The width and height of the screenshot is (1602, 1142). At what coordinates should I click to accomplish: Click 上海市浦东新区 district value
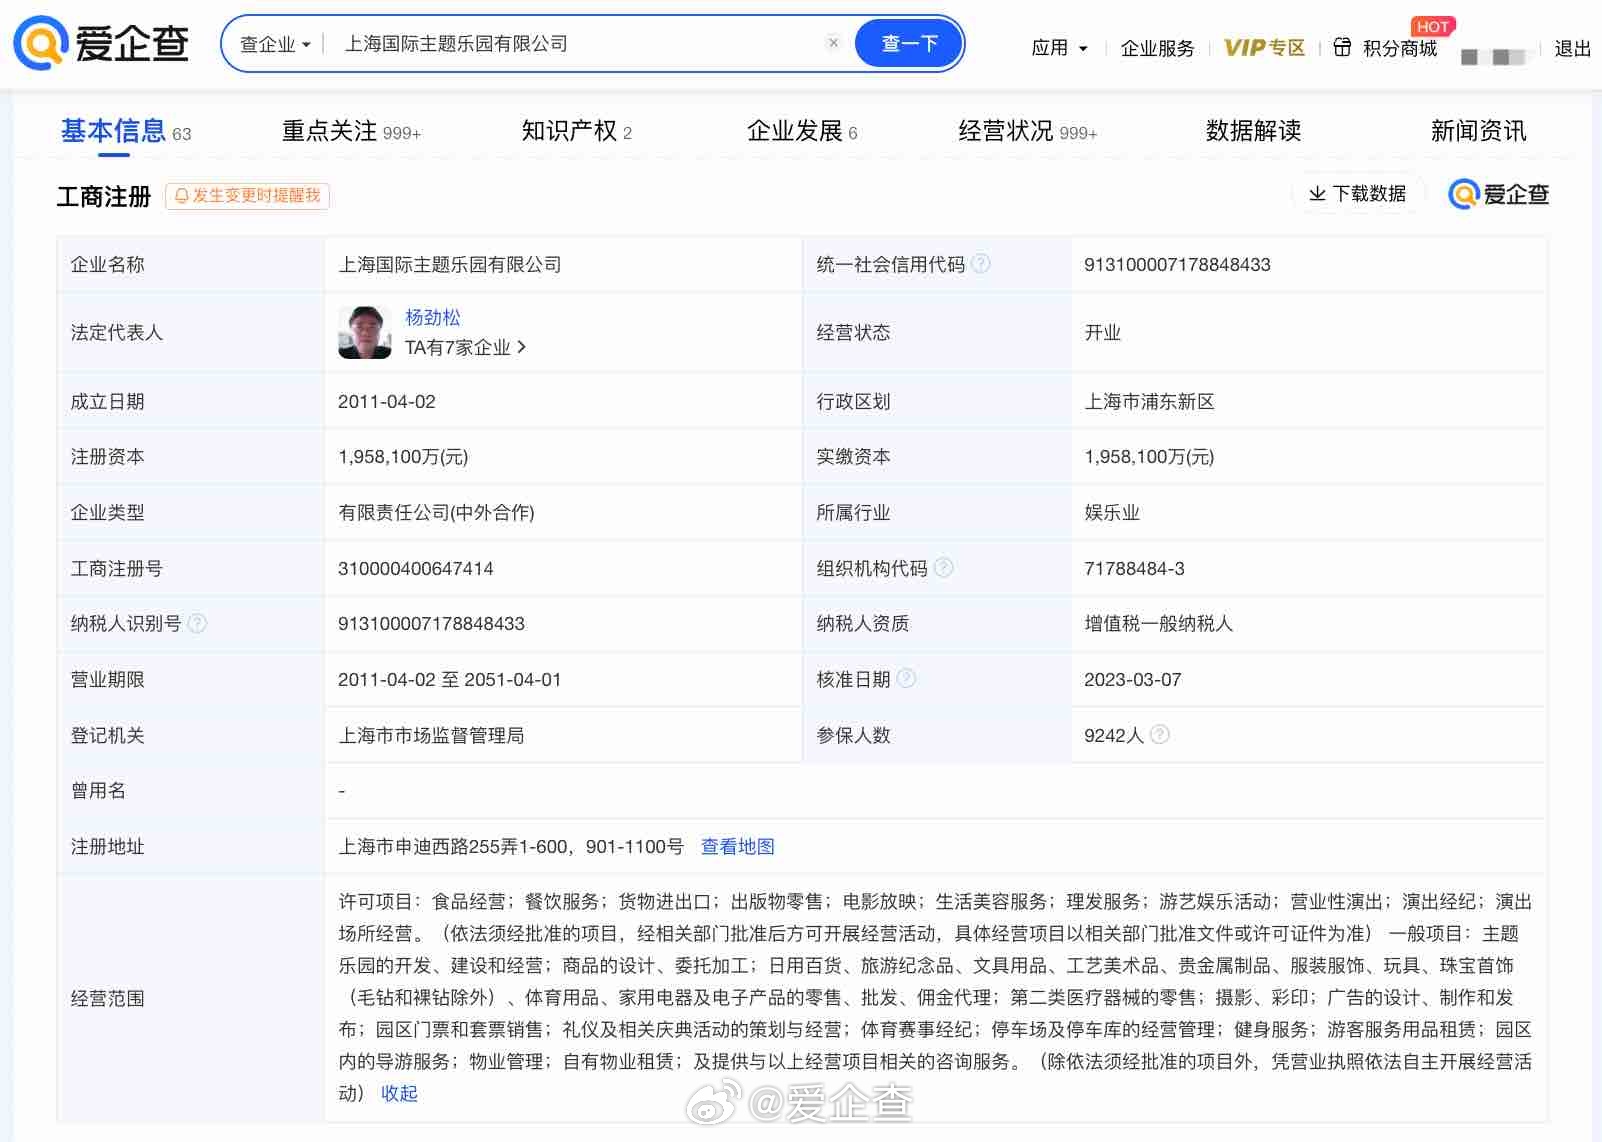coord(1150,401)
